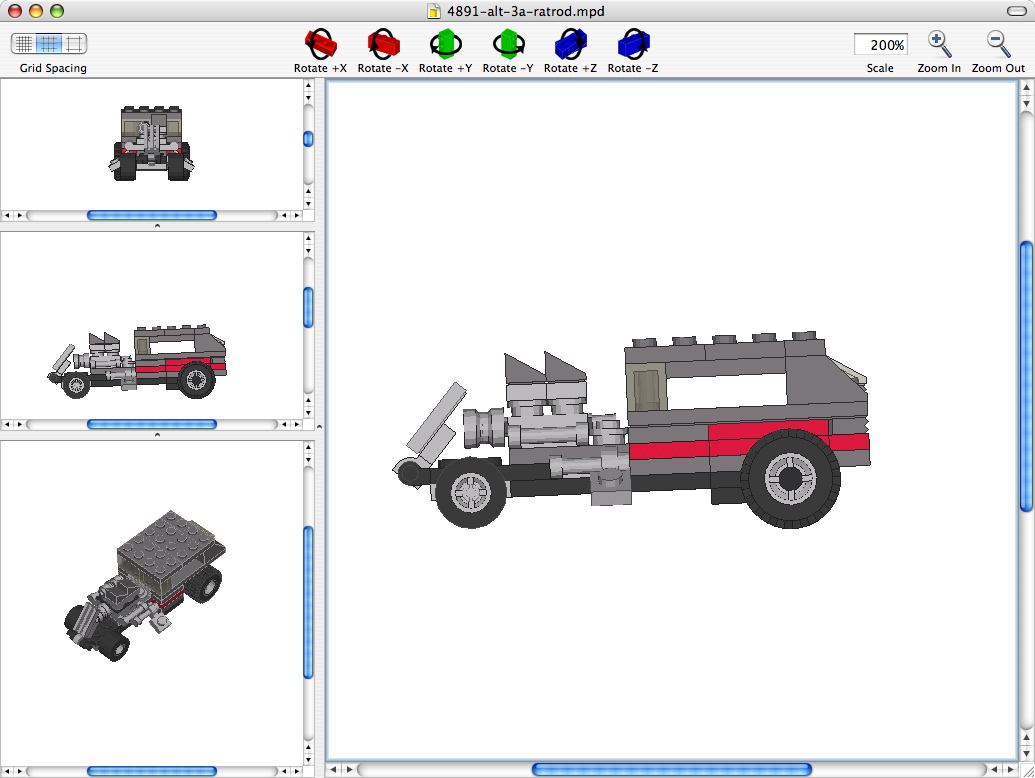This screenshot has height=778, width=1035.
Task: Select the Rotate -X tool icon
Action: [383, 43]
